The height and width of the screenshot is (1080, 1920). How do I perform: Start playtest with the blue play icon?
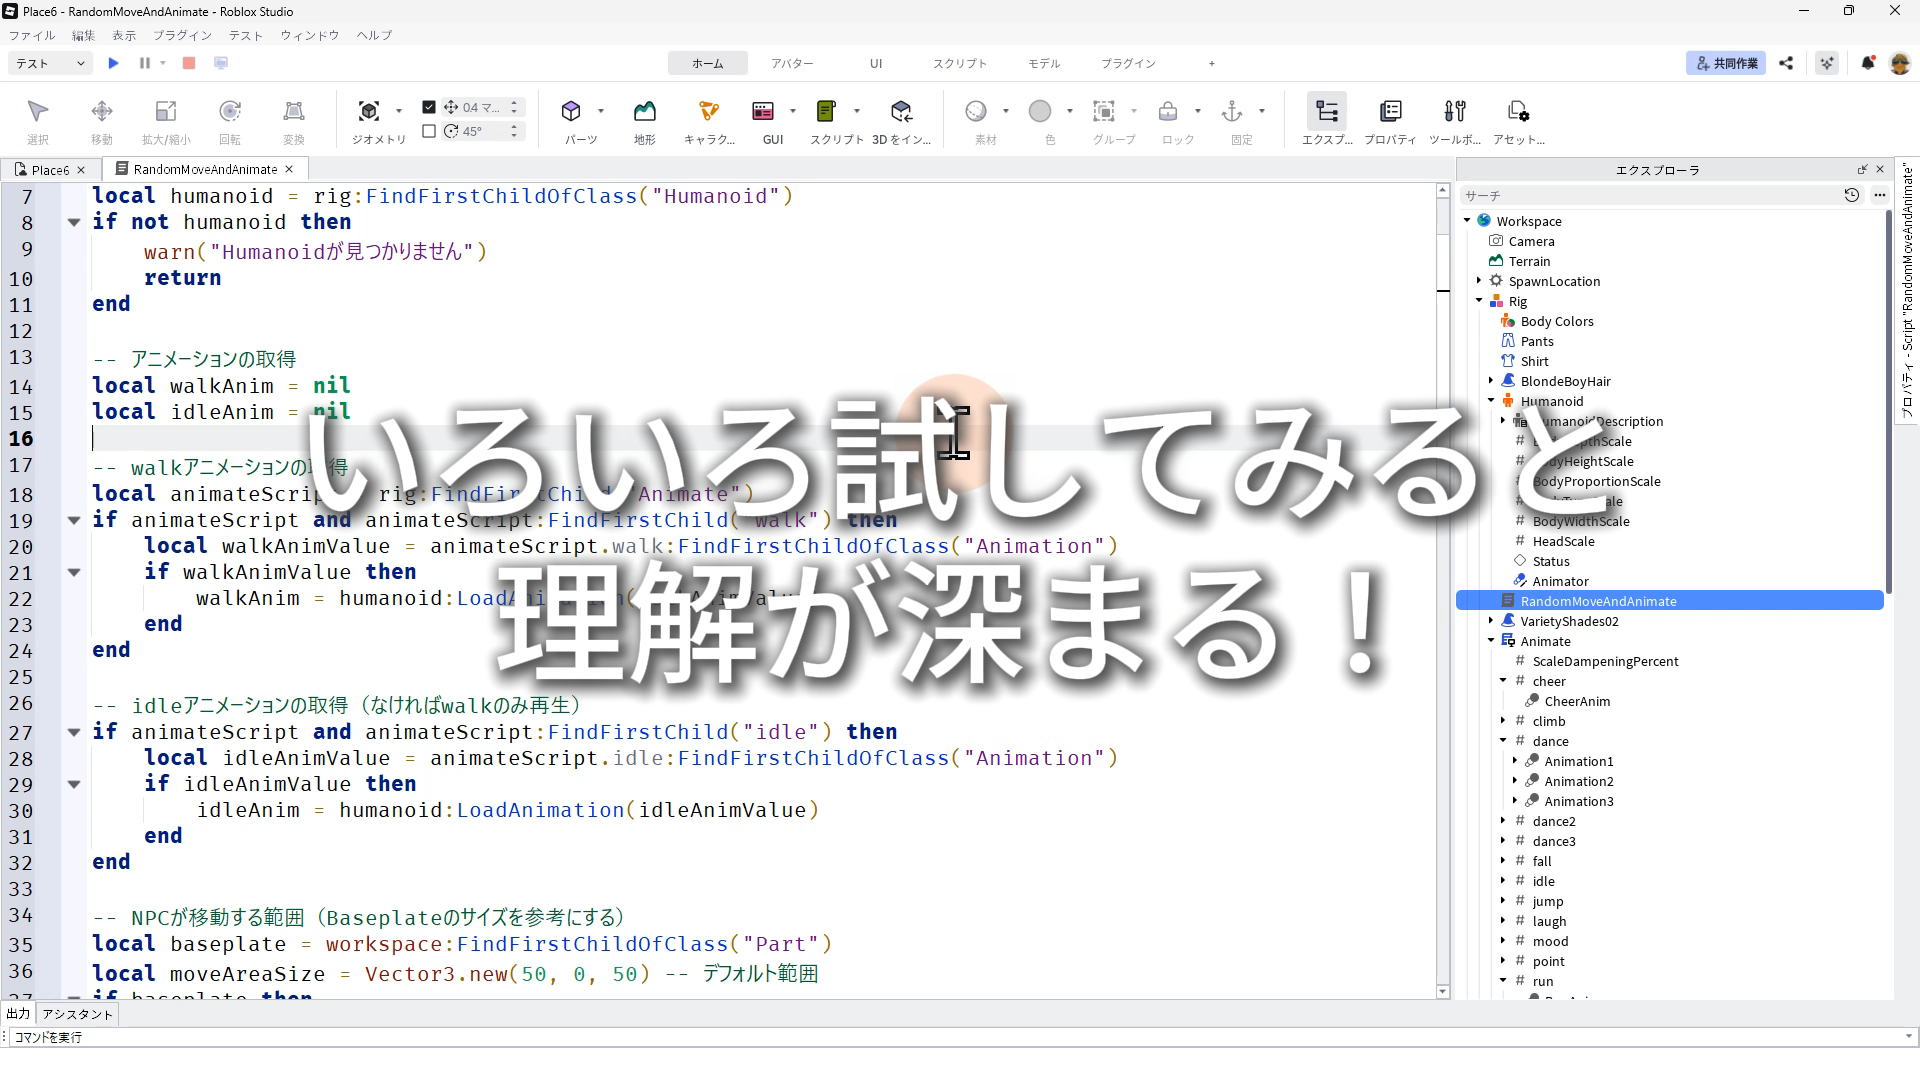point(113,63)
